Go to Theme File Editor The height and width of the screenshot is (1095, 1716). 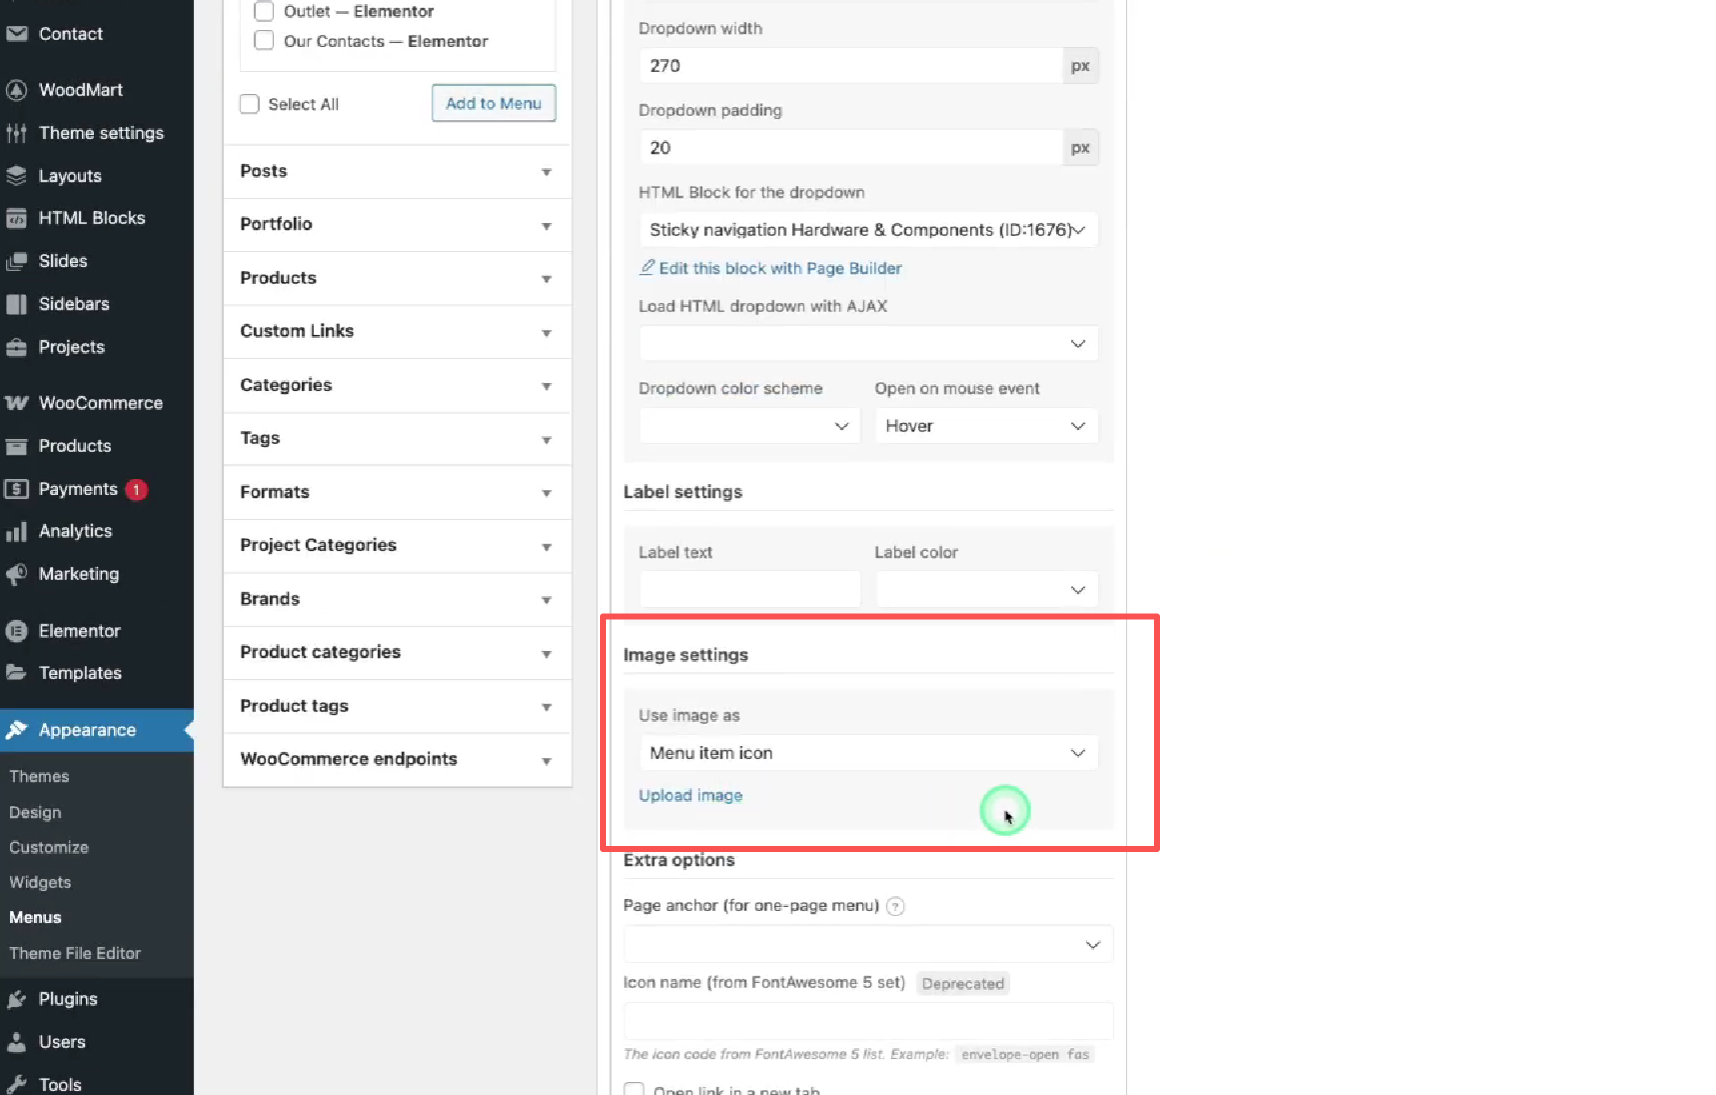coord(75,953)
